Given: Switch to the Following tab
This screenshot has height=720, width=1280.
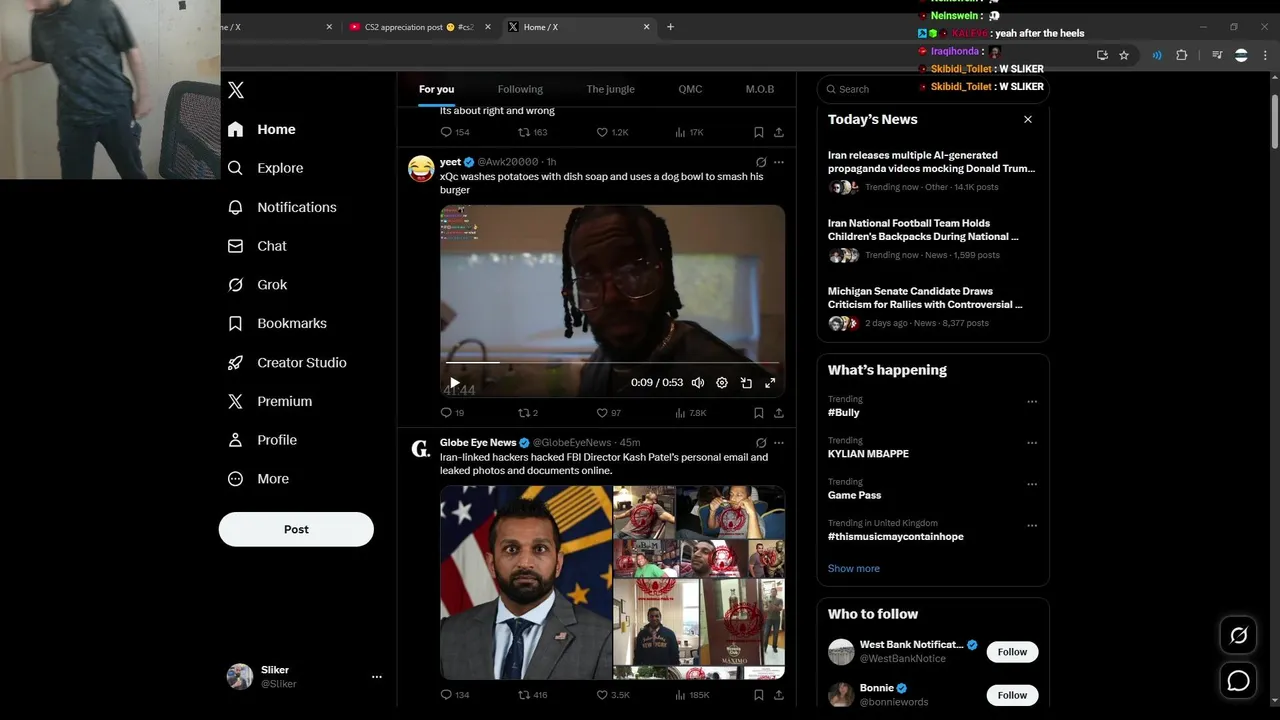Looking at the screenshot, I should point(520,89).
